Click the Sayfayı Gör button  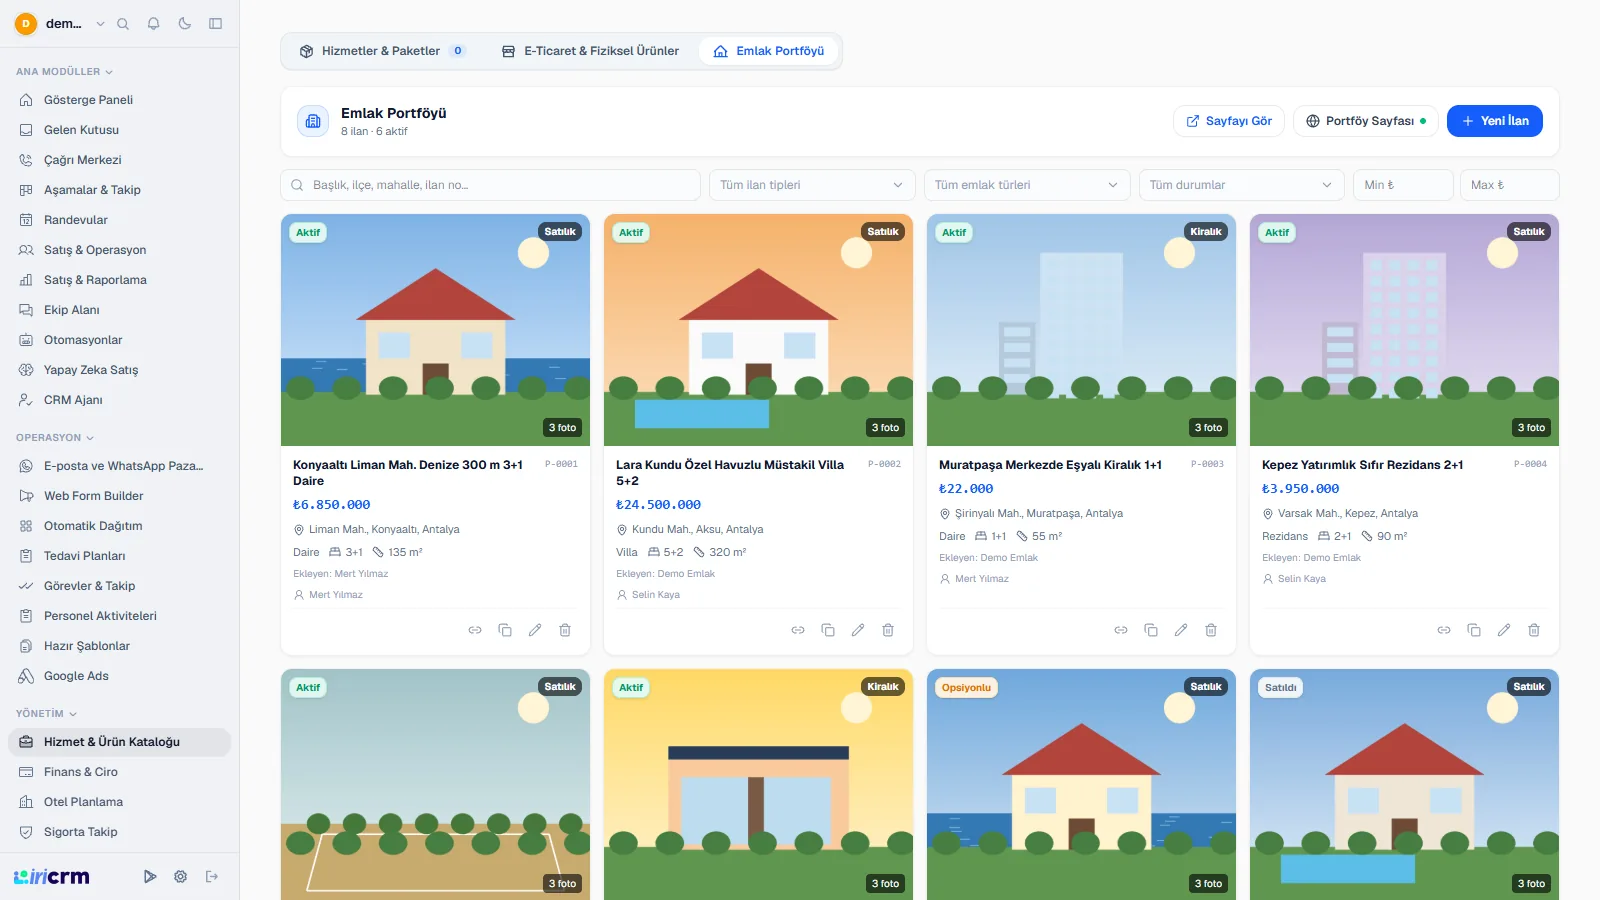point(1229,121)
